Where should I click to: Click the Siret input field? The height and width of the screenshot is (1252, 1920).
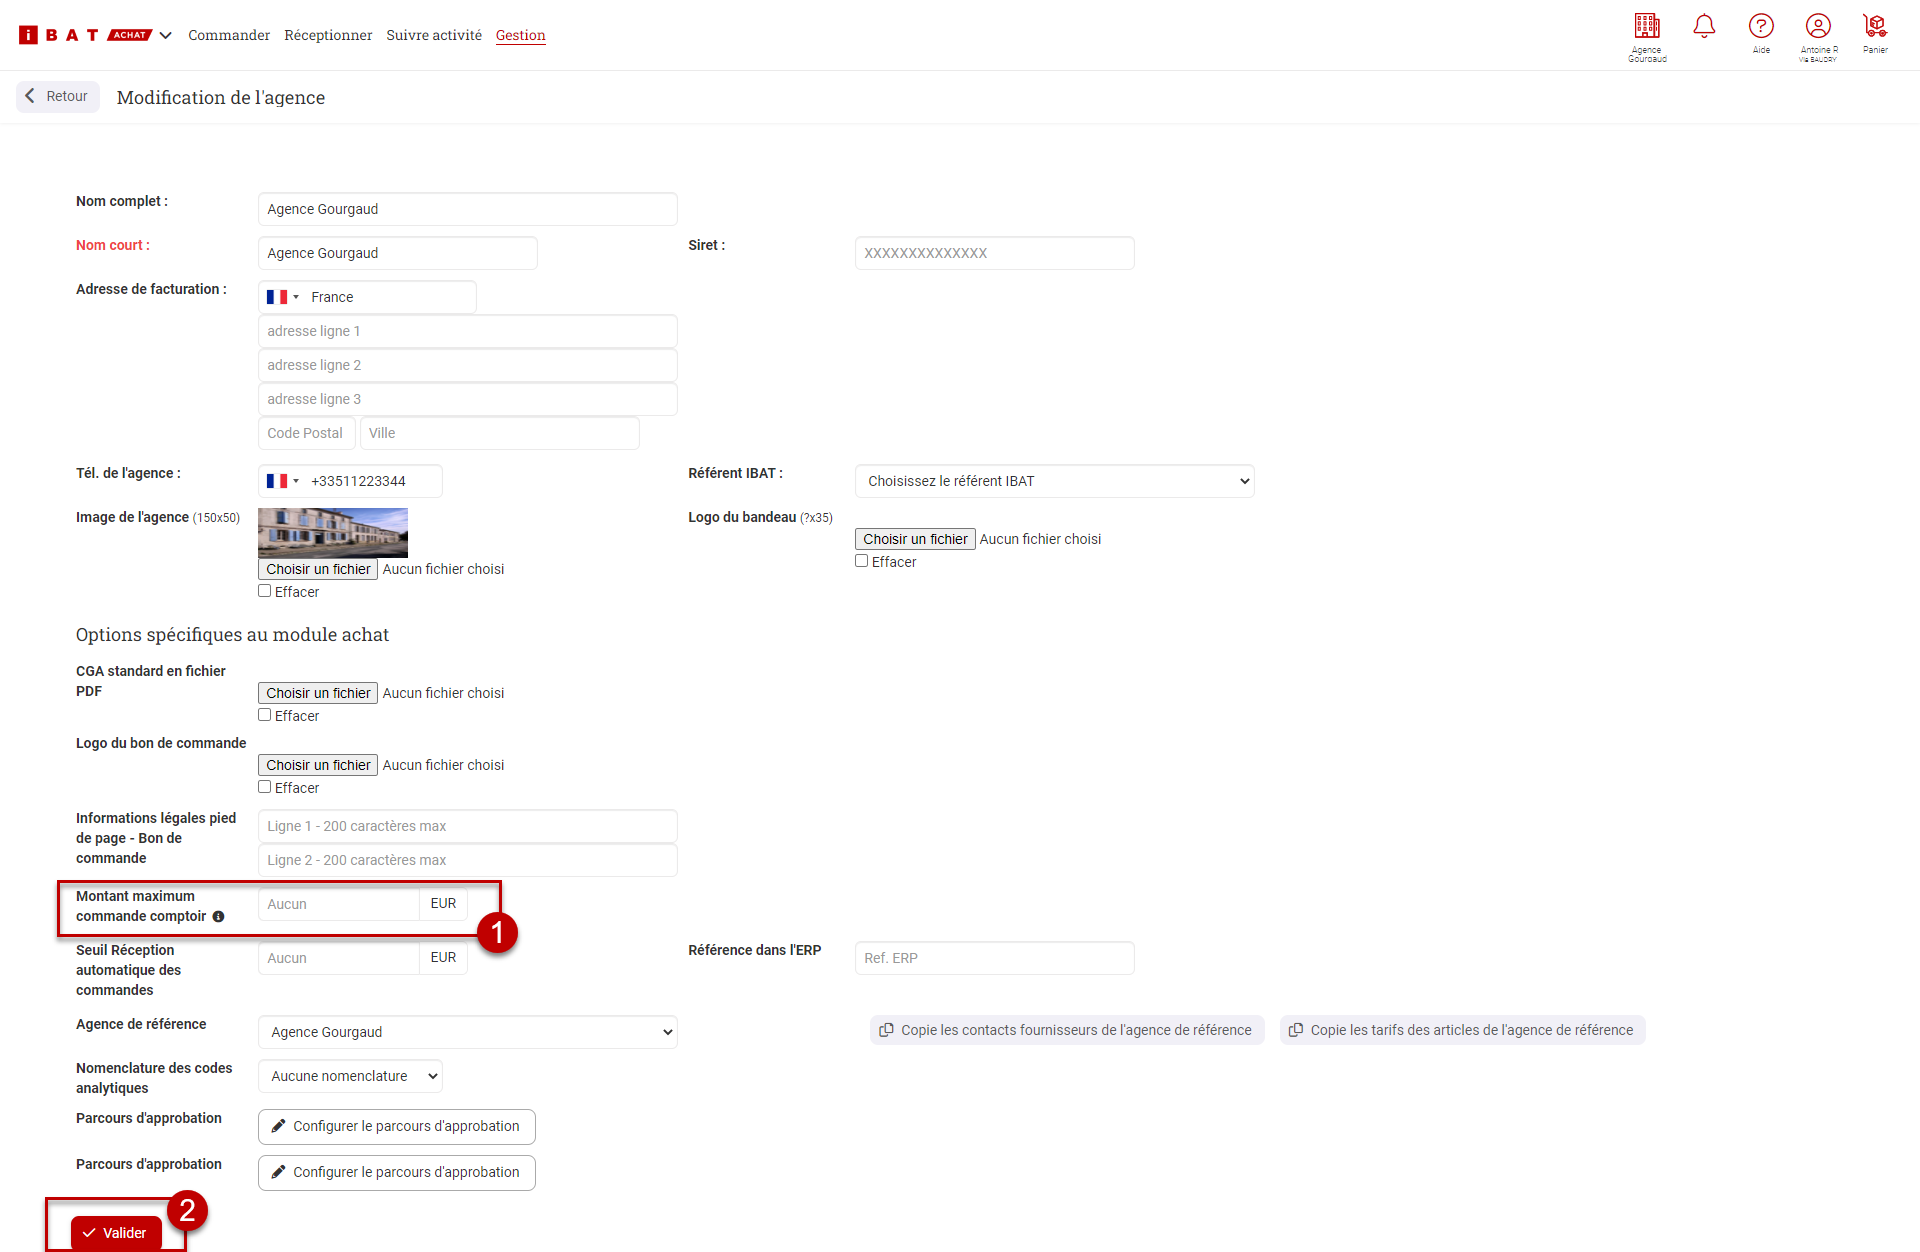994,253
